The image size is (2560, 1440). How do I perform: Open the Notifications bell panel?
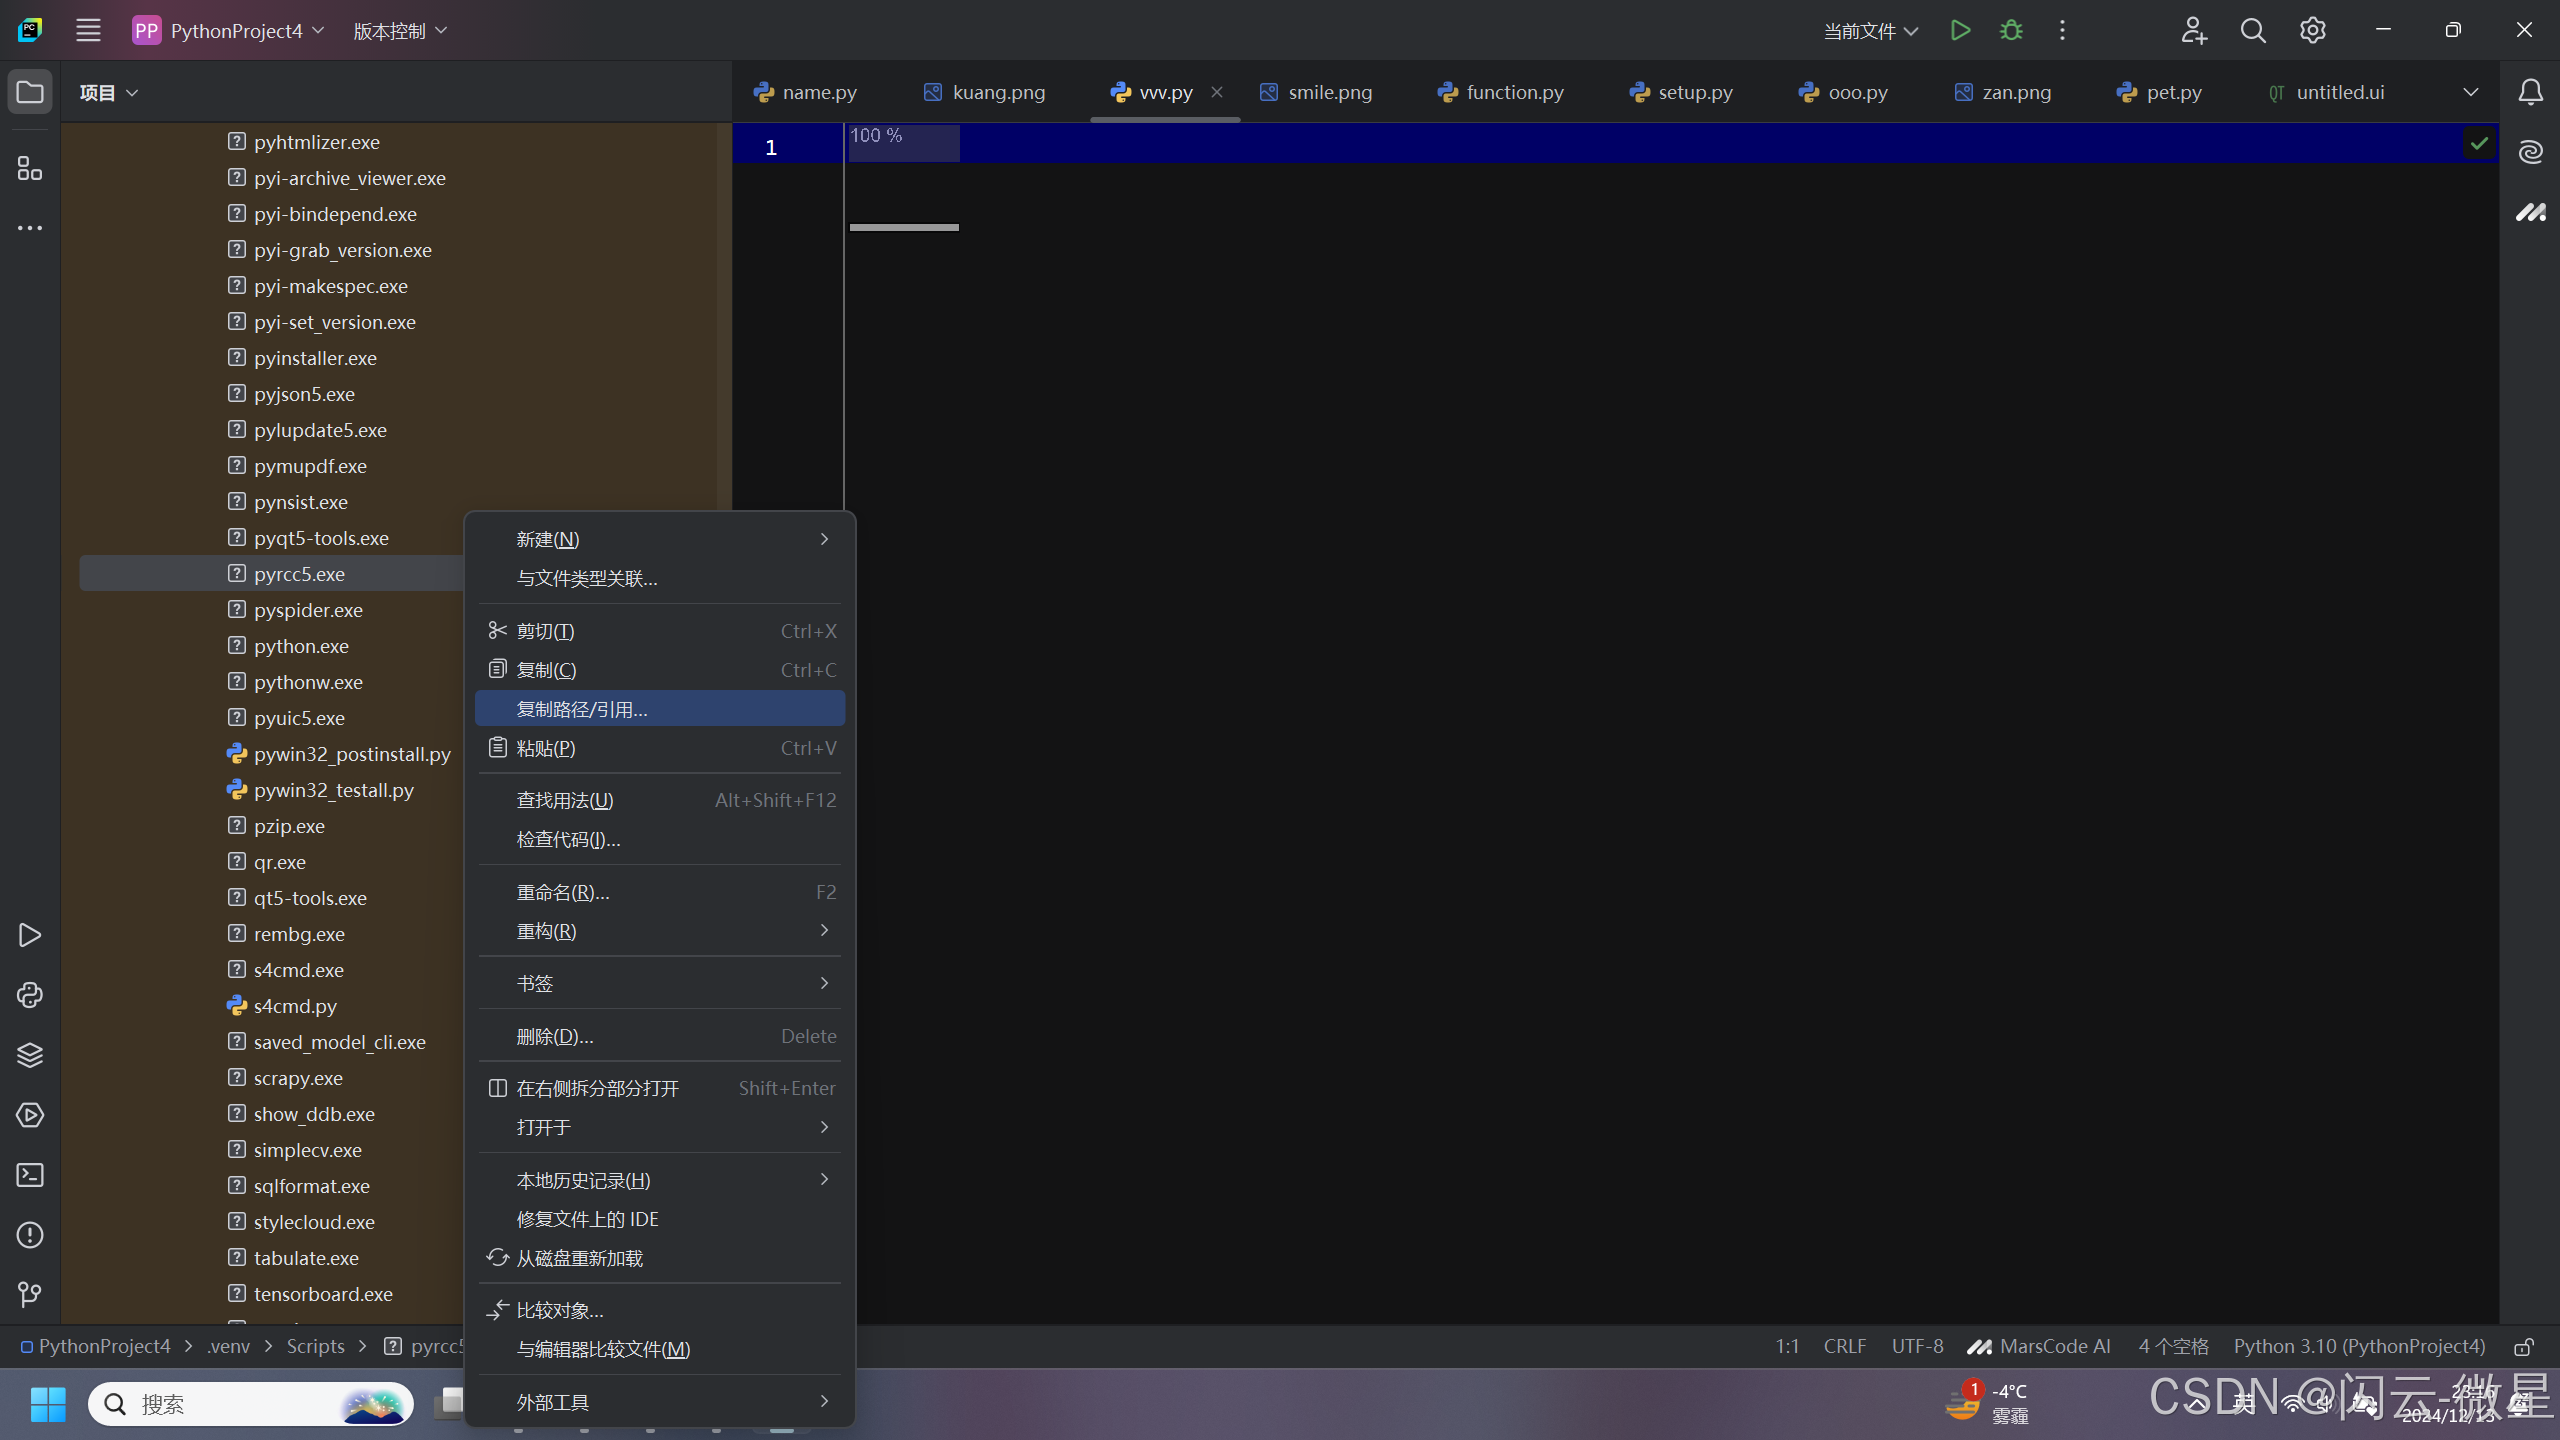pos(2530,92)
